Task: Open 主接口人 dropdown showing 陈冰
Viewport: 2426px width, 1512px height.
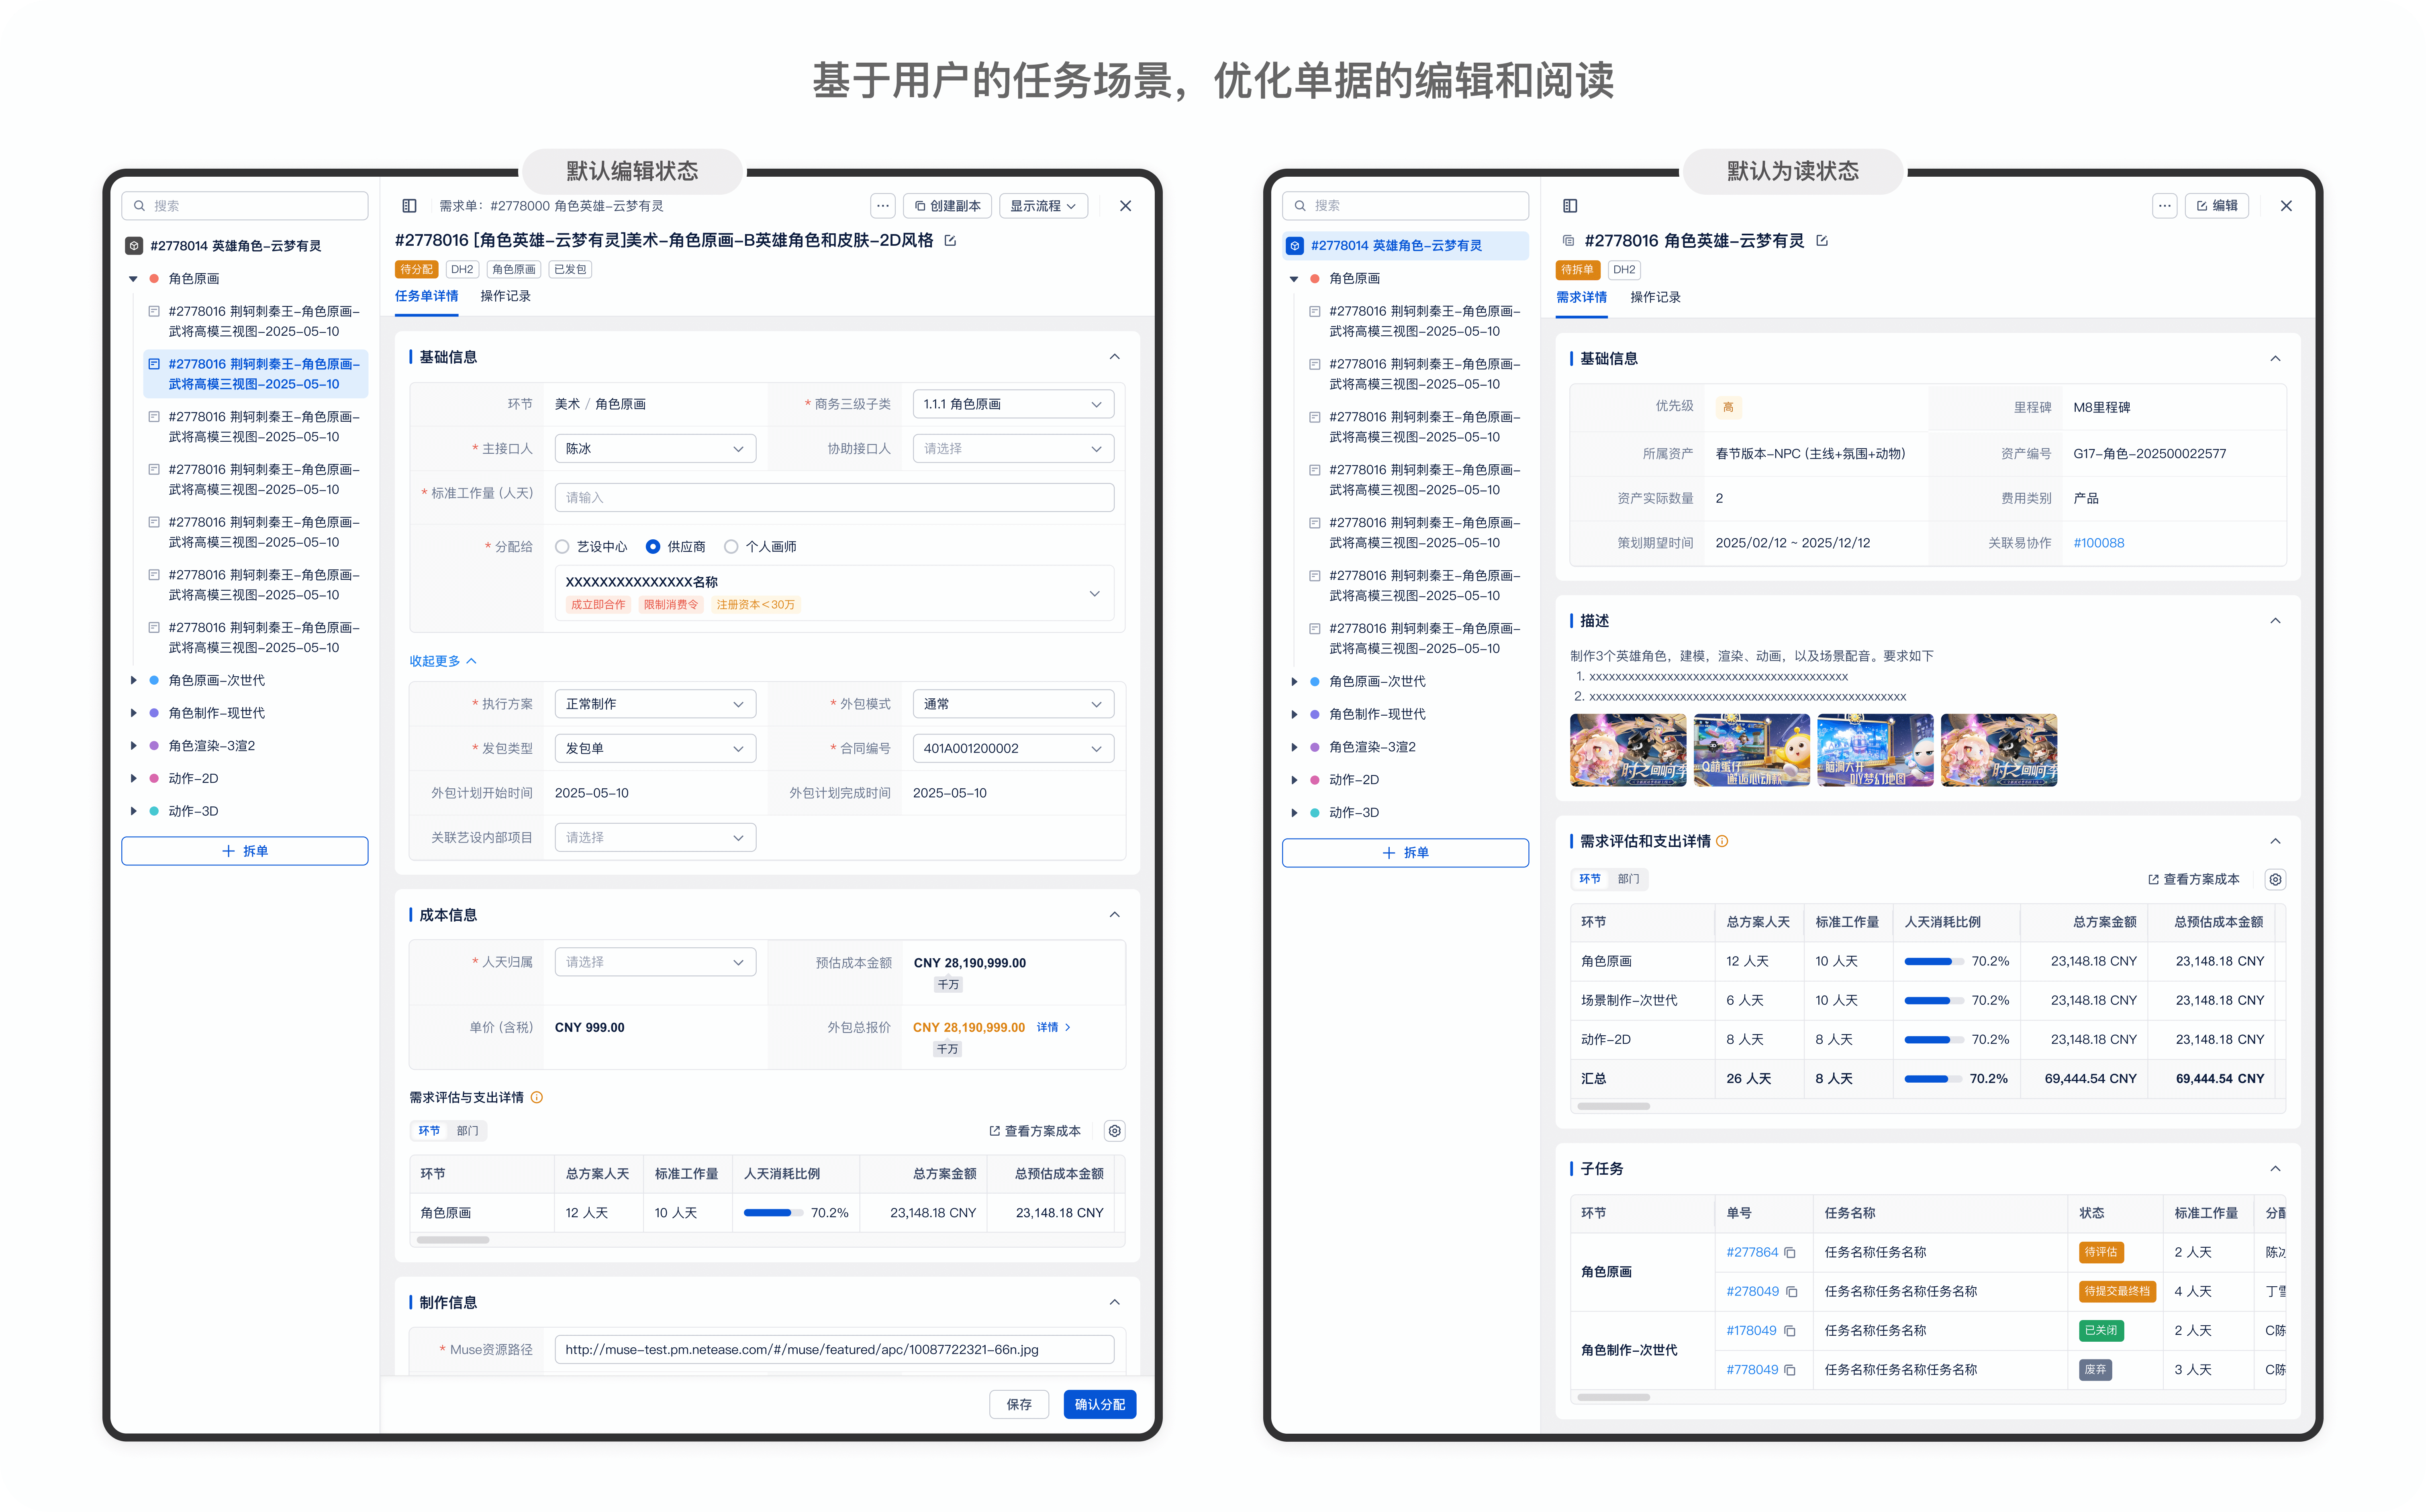Action: click(x=655, y=449)
